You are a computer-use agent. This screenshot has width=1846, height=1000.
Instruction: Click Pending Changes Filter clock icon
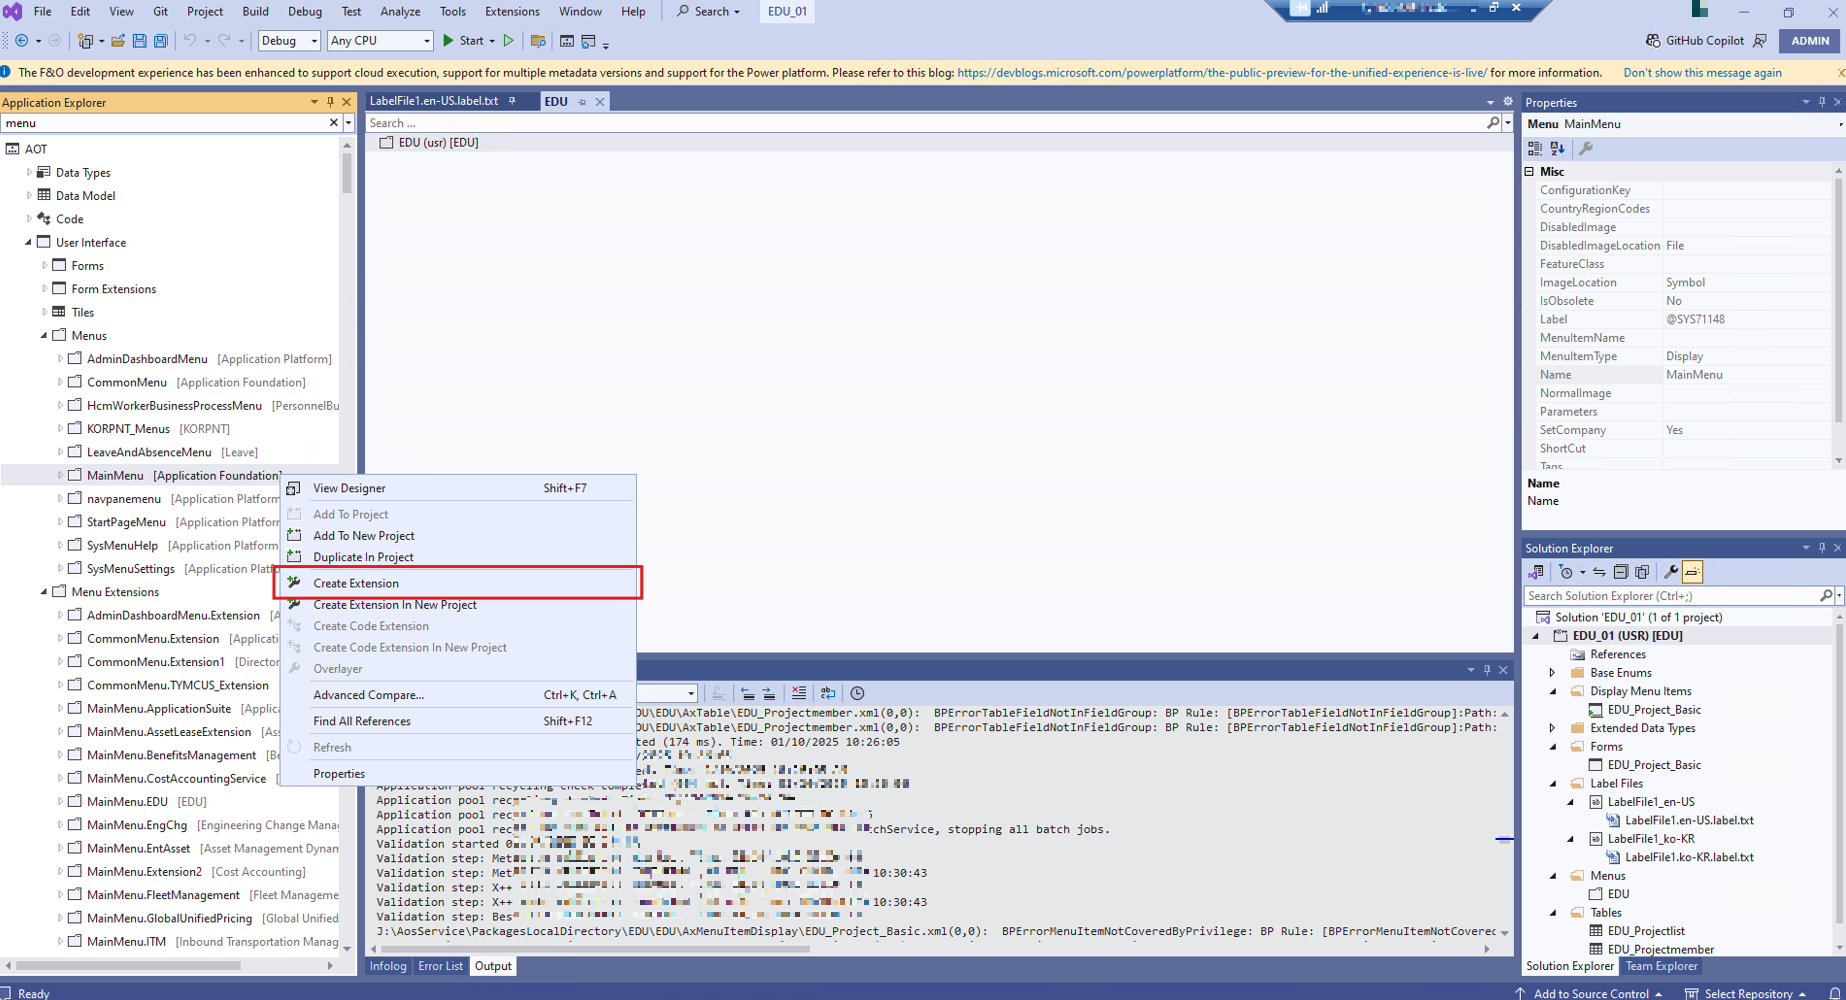point(1566,572)
